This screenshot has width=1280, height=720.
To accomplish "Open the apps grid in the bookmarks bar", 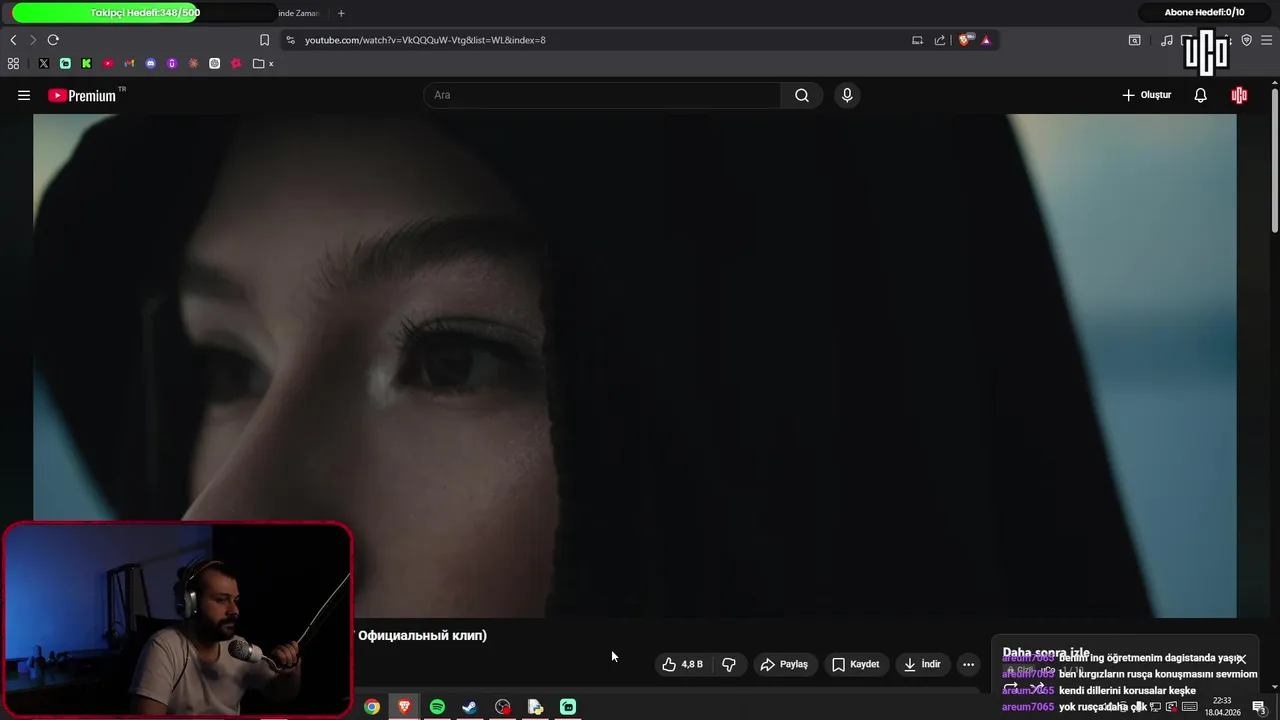I will point(13,63).
